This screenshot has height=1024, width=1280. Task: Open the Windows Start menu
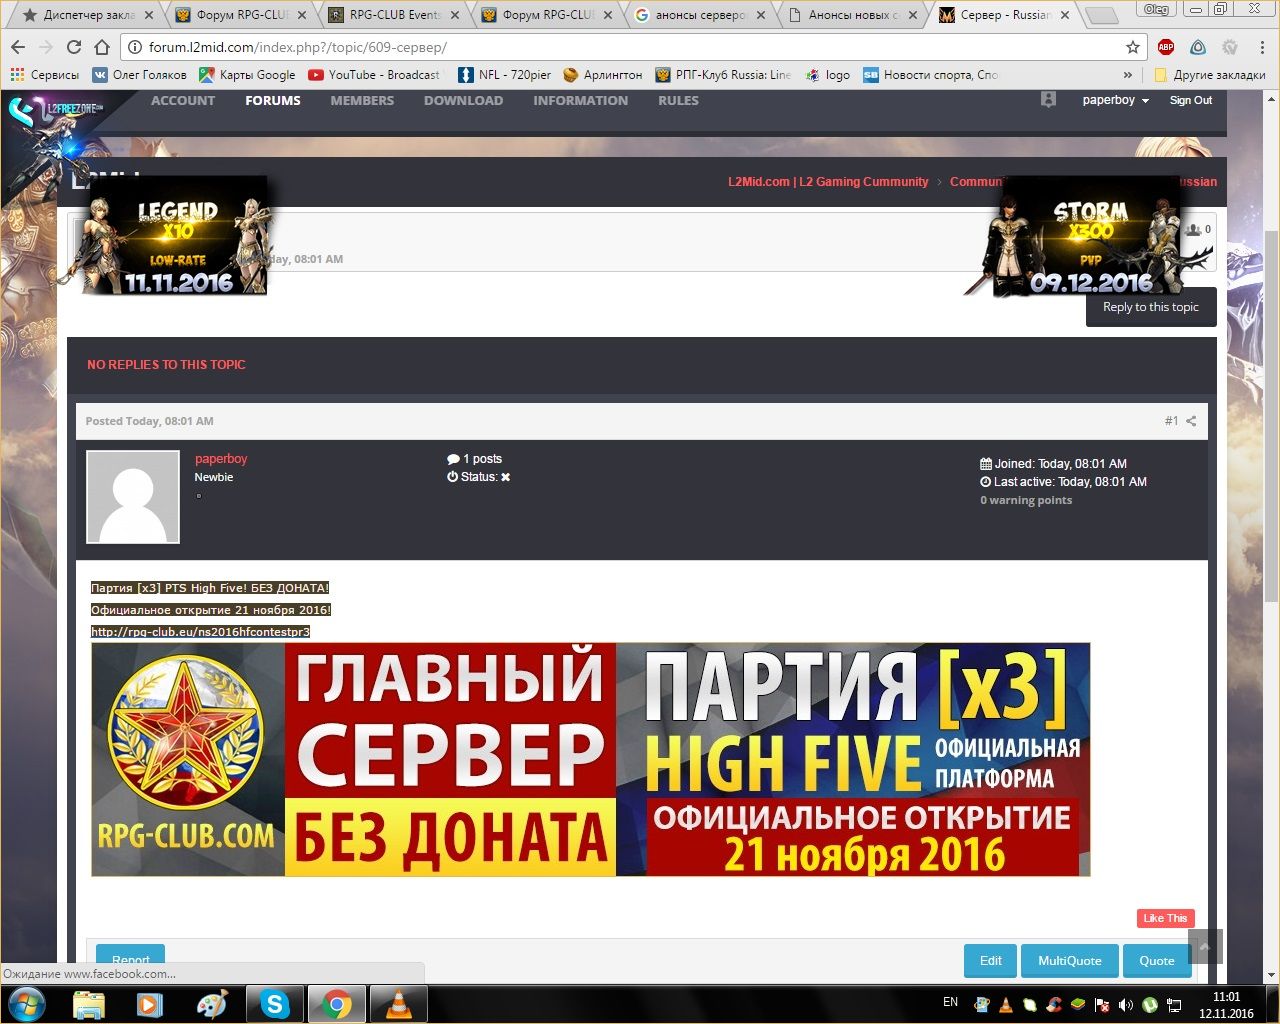(x=27, y=1004)
